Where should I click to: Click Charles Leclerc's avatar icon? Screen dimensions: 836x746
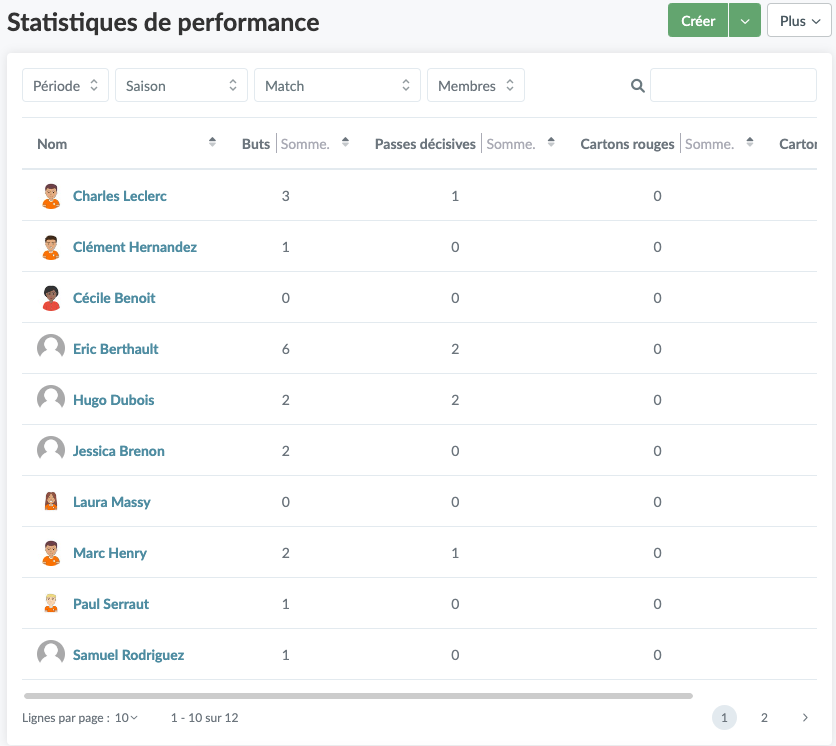tap(51, 196)
